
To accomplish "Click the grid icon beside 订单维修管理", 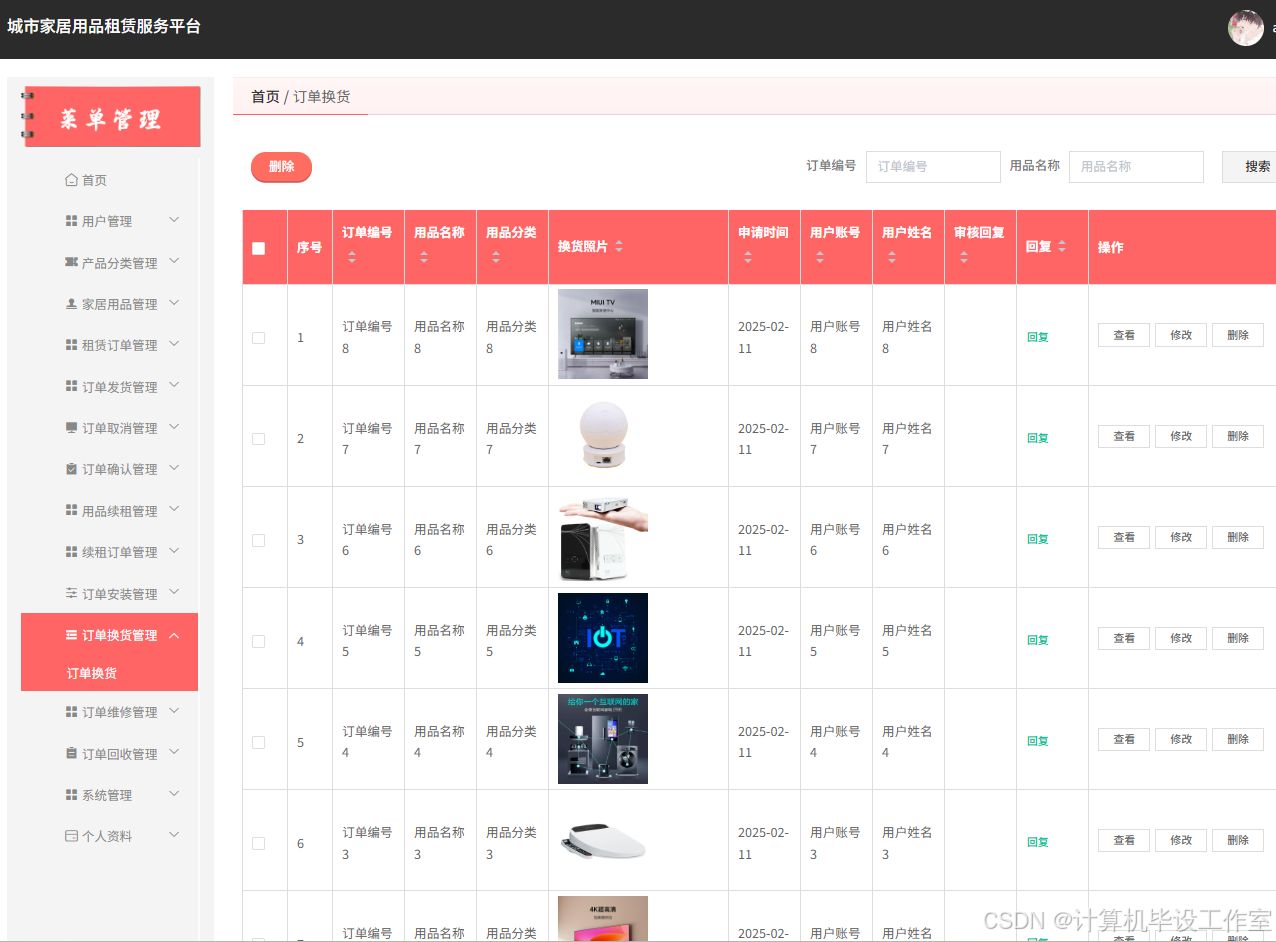I will click(71, 712).
